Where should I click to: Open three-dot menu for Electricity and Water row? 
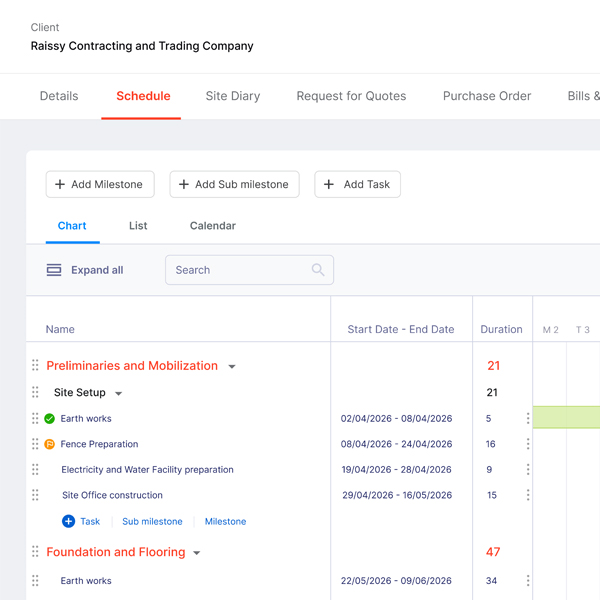pos(528,469)
